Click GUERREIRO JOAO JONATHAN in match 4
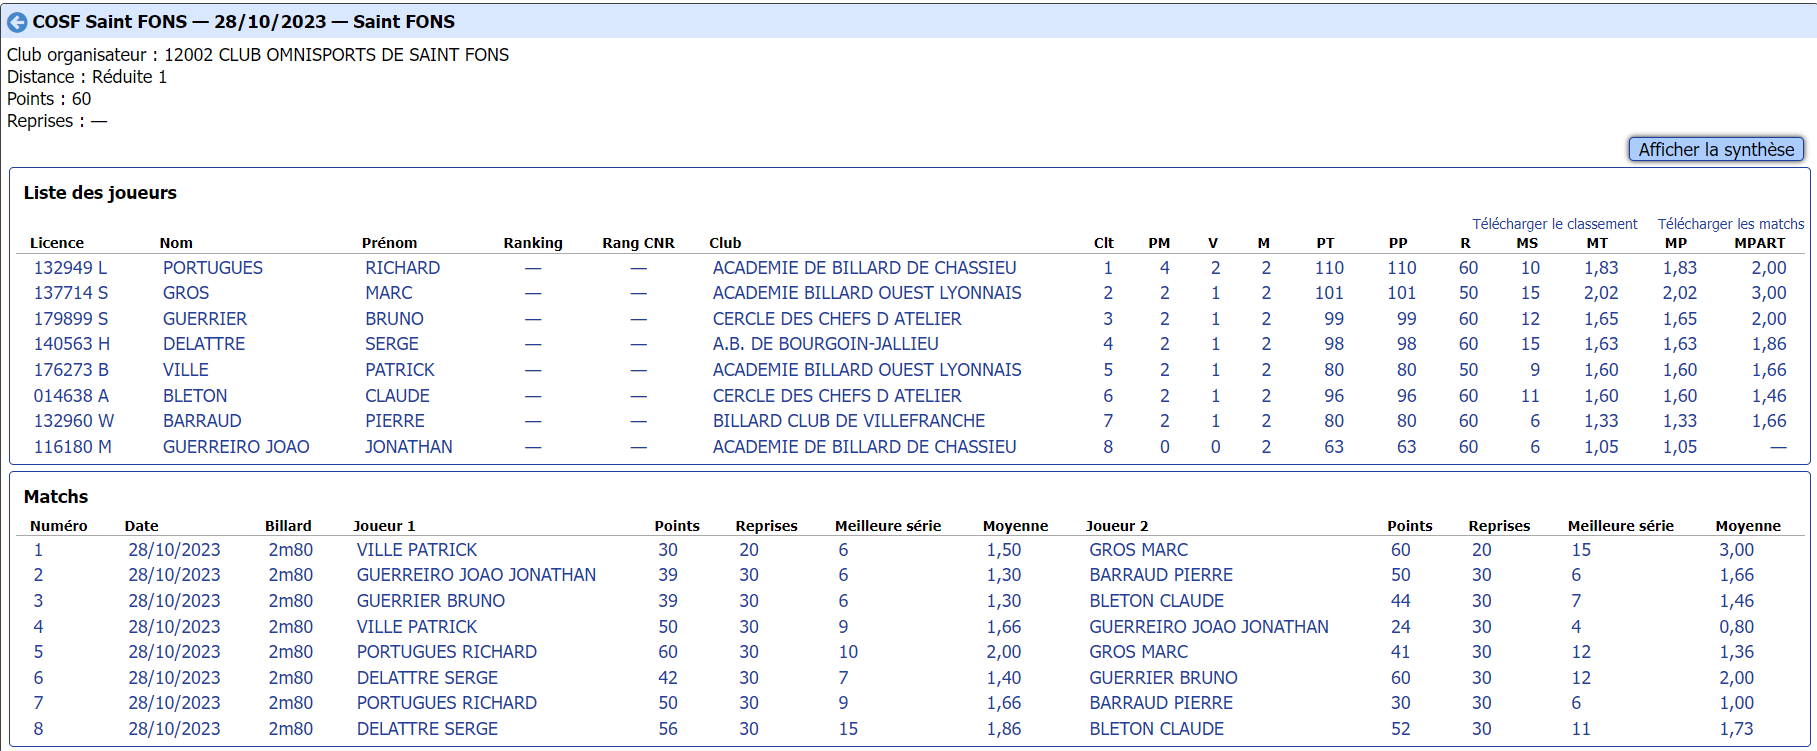Screen dimensions: 1817x751 (1209, 627)
